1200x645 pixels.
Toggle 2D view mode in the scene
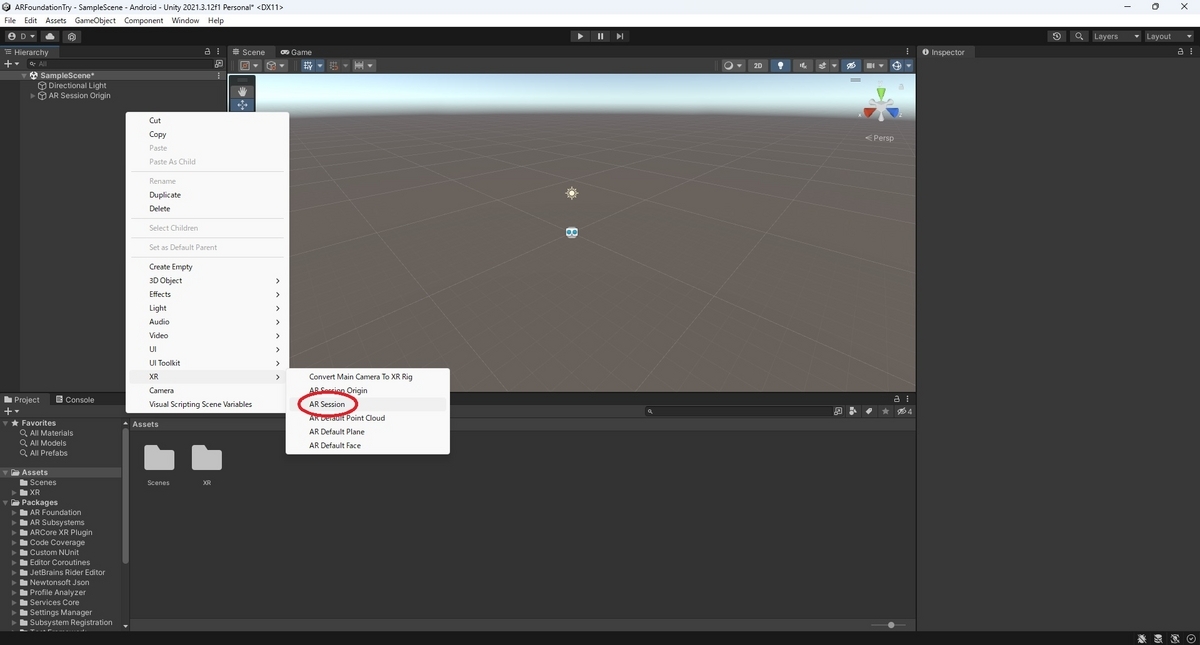coord(758,66)
